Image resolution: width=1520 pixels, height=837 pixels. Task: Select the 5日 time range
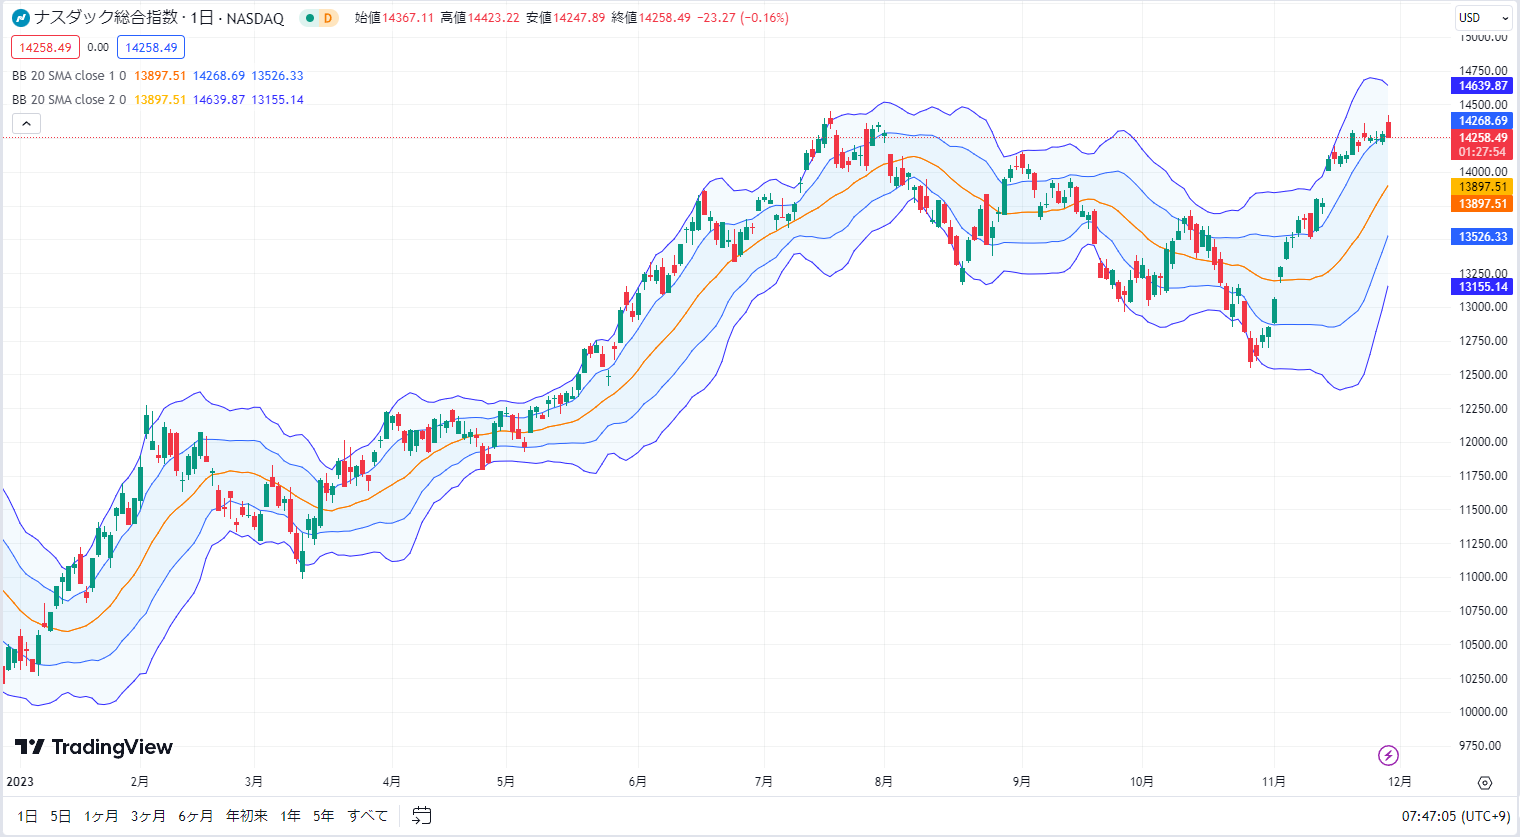[60, 816]
